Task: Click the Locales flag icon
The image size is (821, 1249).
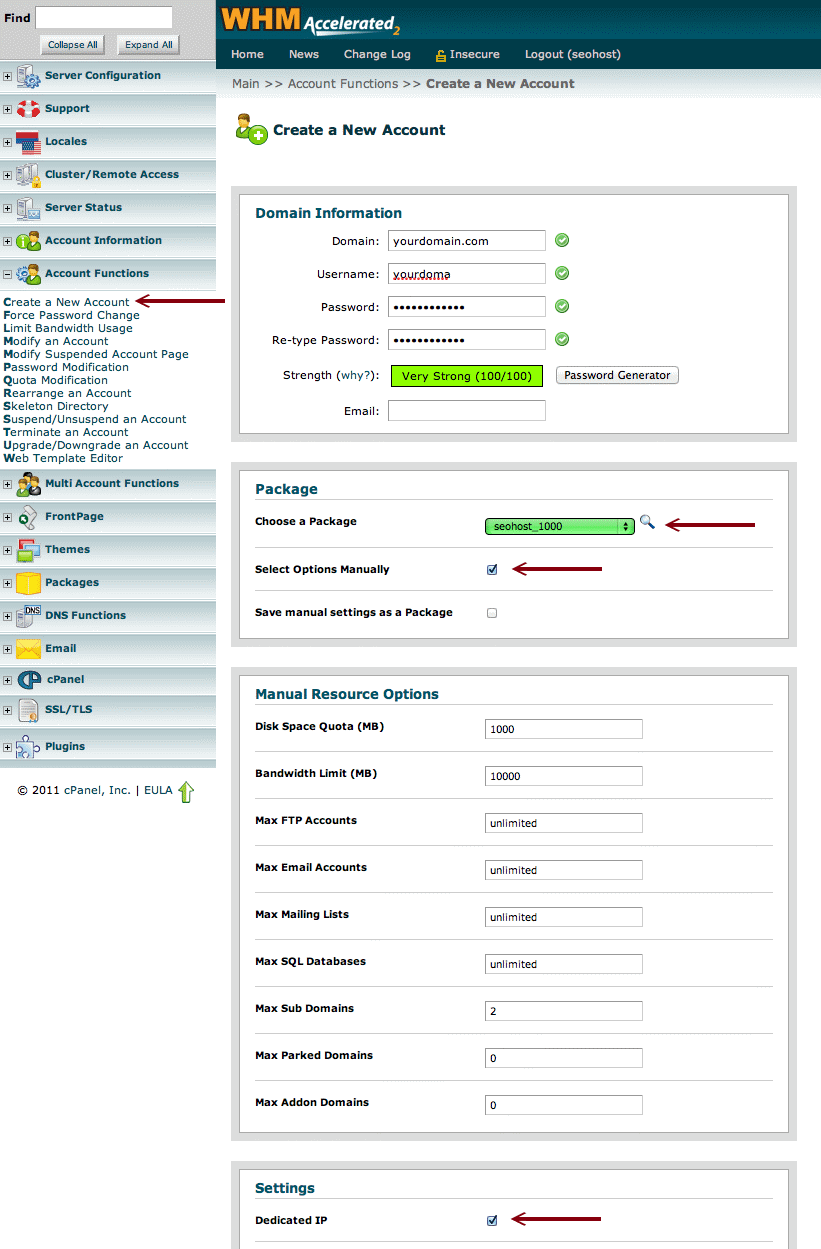Action: 28,142
